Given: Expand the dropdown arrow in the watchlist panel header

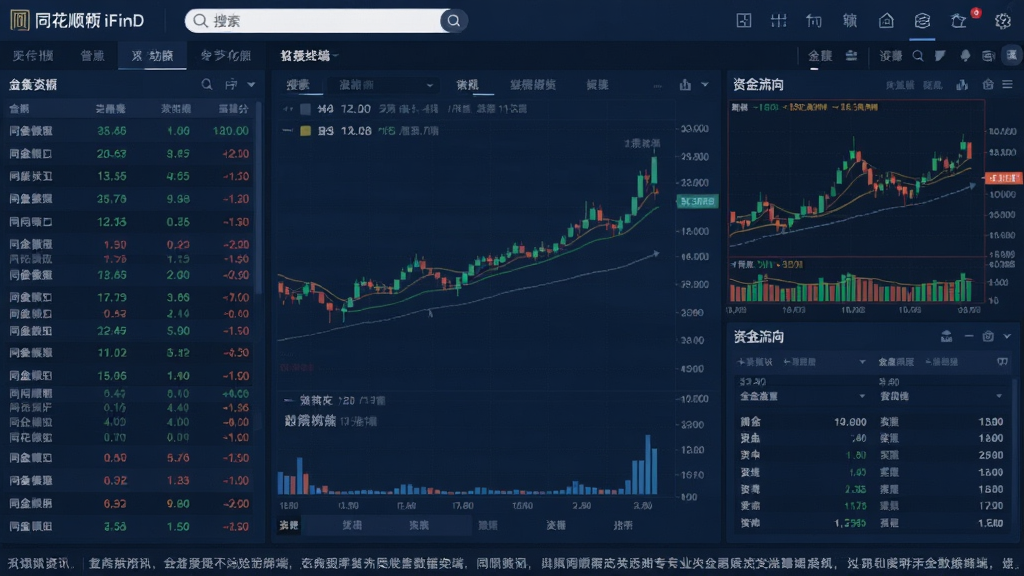Looking at the screenshot, I should (251, 85).
